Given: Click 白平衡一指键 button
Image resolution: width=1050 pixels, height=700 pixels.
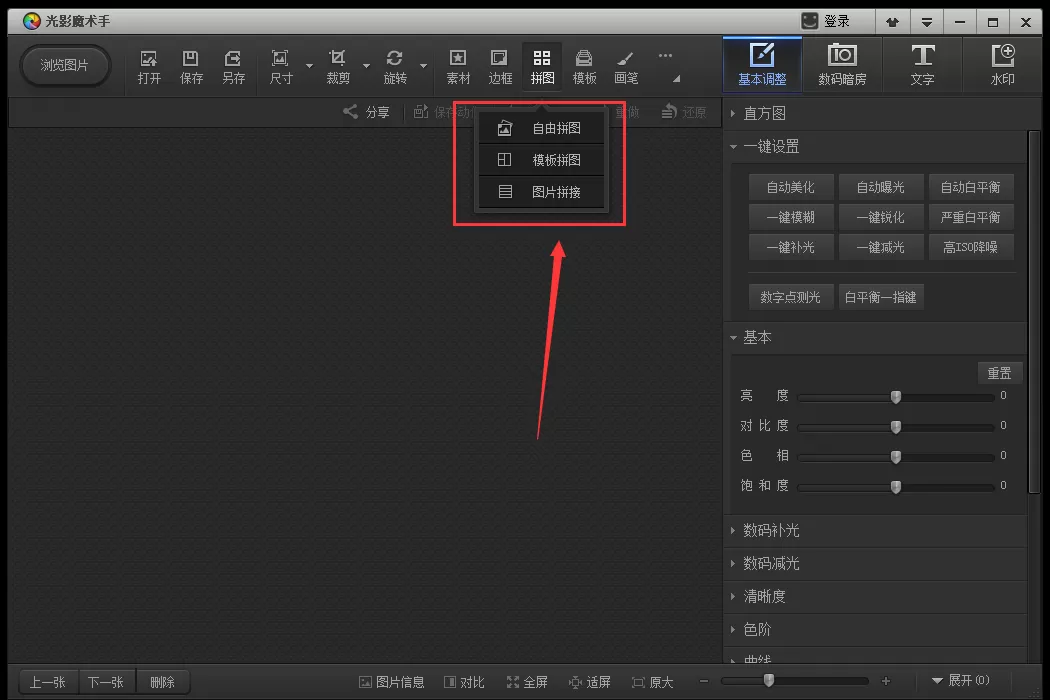Looking at the screenshot, I should [881, 297].
